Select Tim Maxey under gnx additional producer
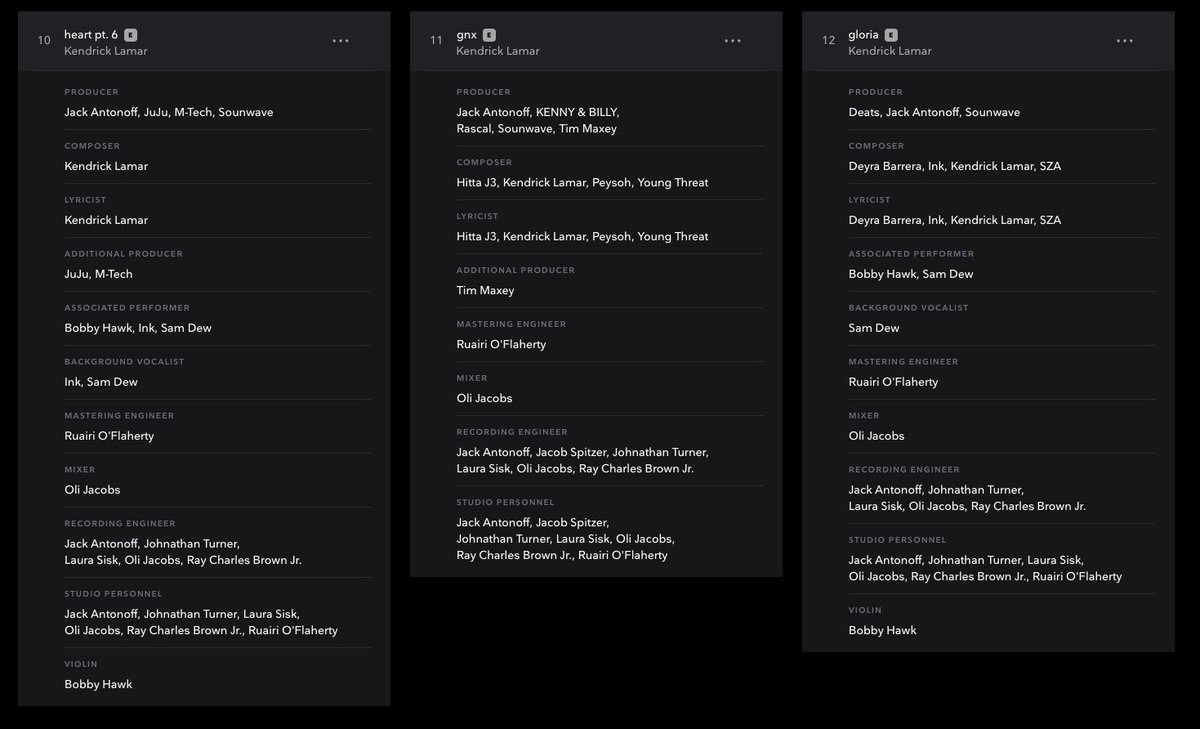 485,290
